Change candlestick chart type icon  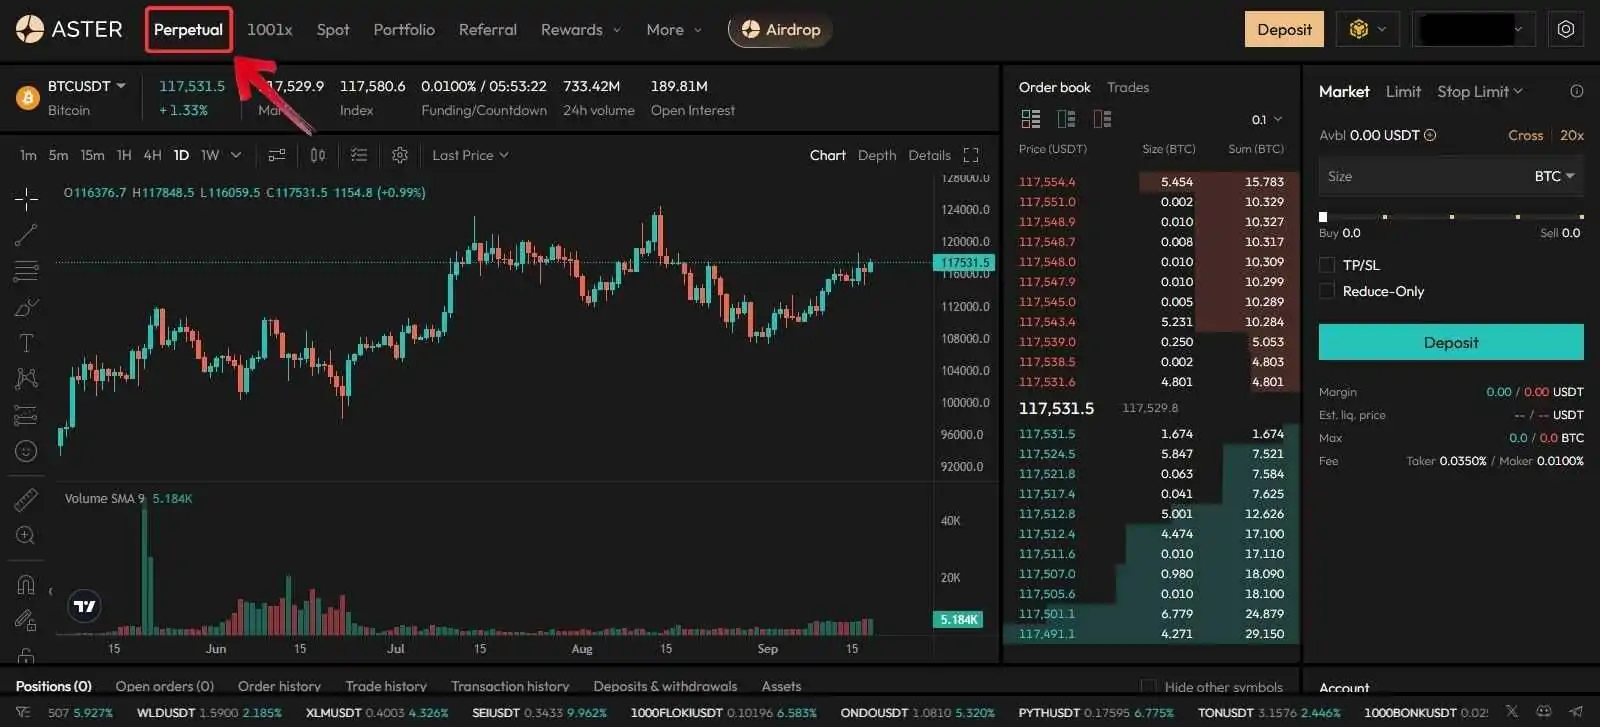[x=318, y=155]
